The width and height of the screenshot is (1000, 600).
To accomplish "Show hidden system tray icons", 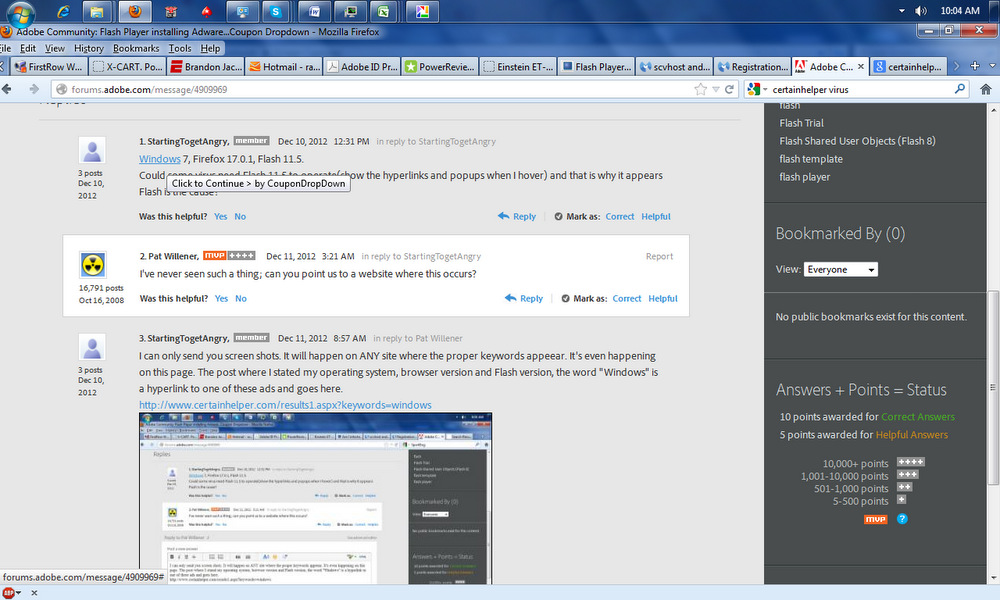I will [x=902, y=11].
